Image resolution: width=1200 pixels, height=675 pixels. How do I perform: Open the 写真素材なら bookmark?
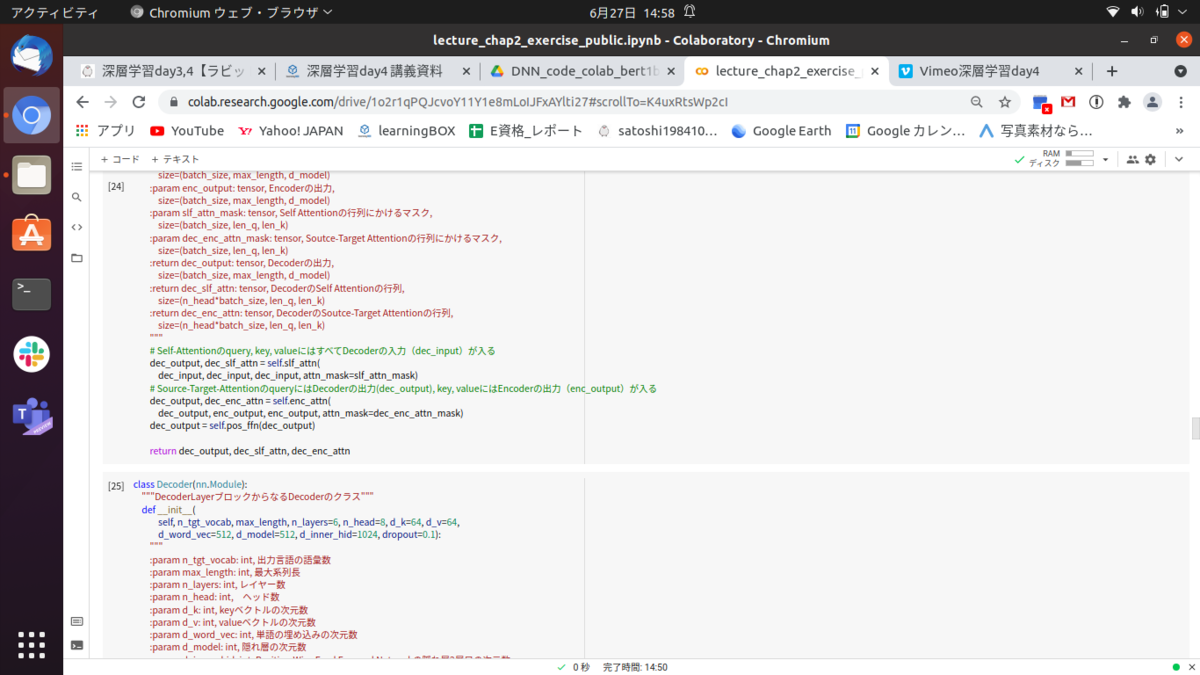(1036, 131)
